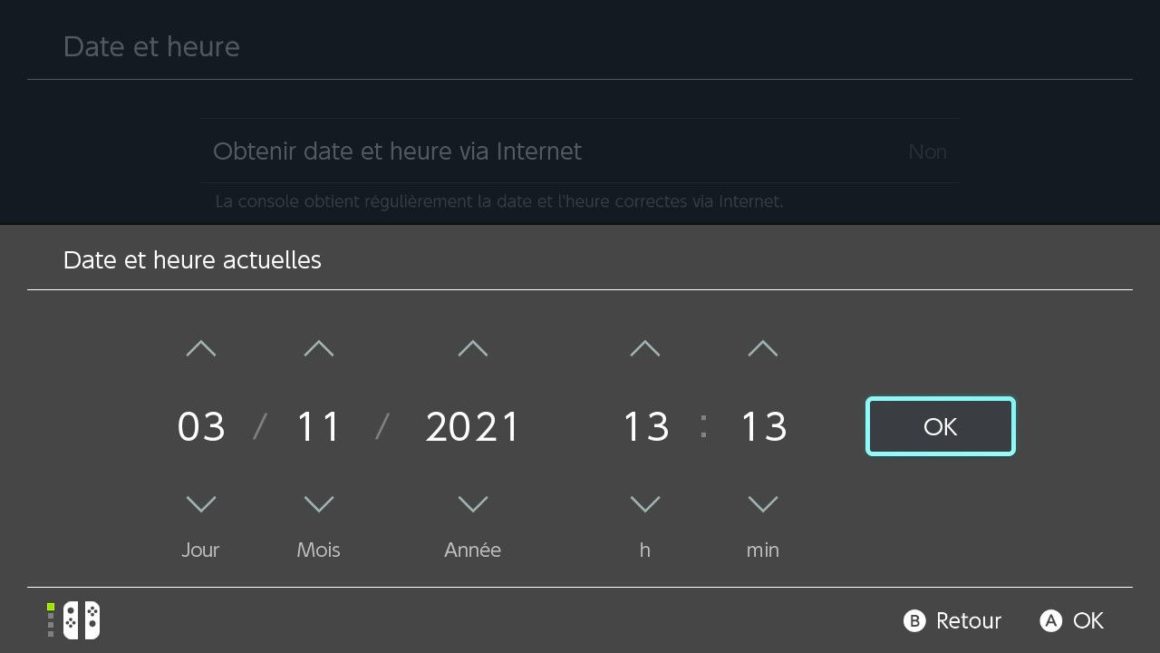Decrease the minutes with the down arrow above min
The height and width of the screenshot is (653, 1160).
point(763,504)
